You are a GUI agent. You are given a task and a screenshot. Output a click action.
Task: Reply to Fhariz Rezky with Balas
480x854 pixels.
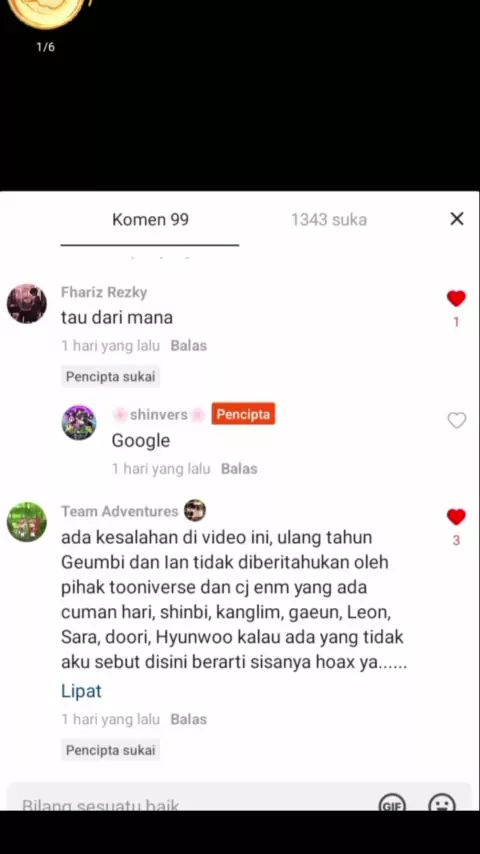click(x=189, y=346)
